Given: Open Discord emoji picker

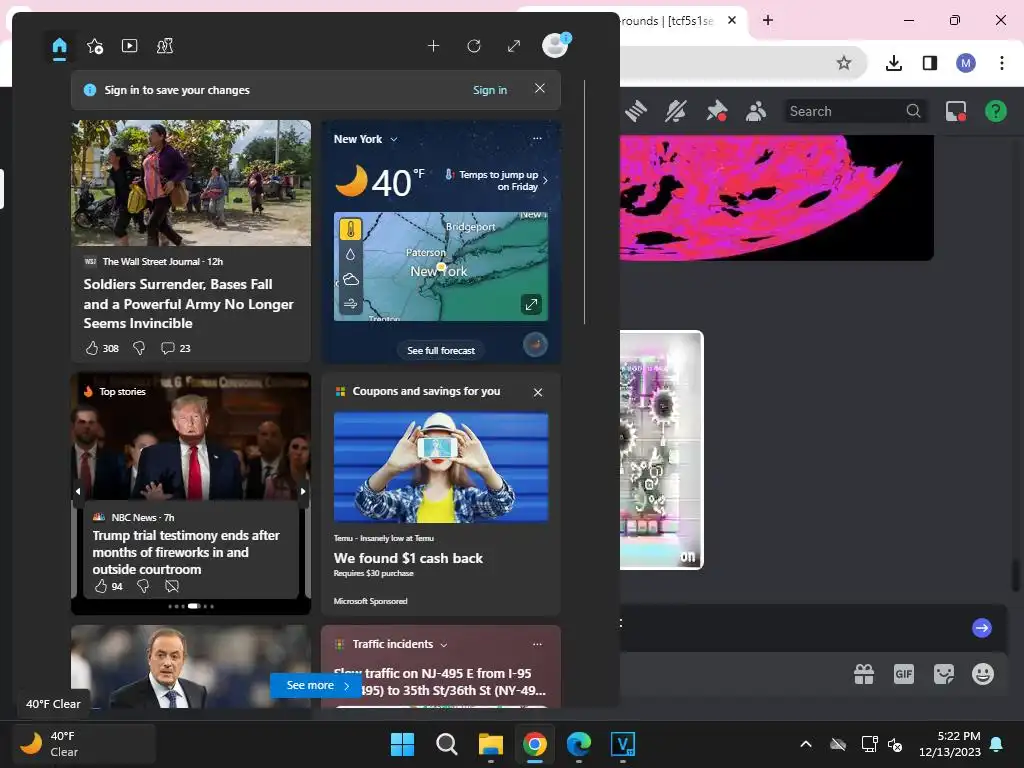Looking at the screenshot, I should click(983, 674).
